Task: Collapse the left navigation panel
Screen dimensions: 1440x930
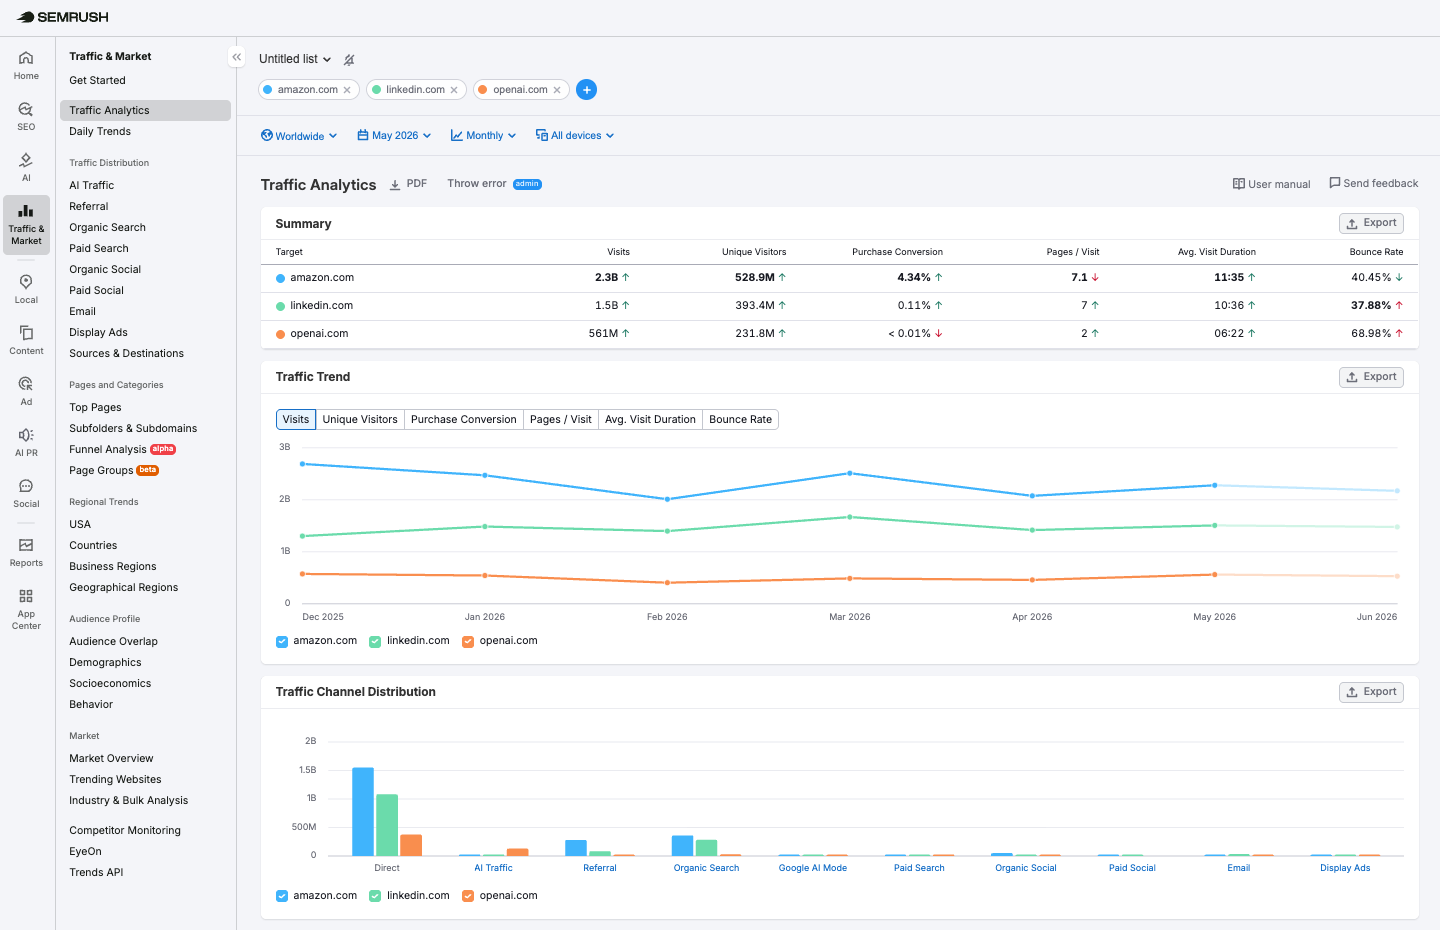Action: coord(236,57)
